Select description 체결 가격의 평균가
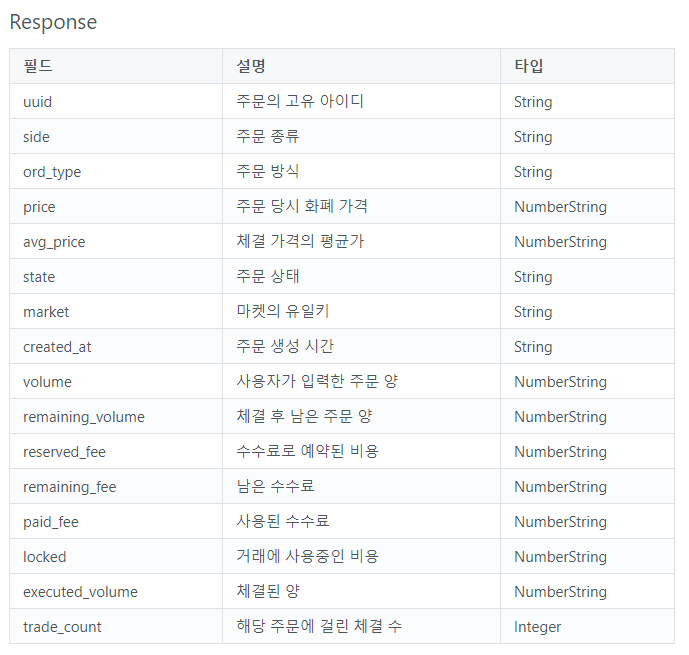This screenshot has height=655, width=689. (300, 241)
